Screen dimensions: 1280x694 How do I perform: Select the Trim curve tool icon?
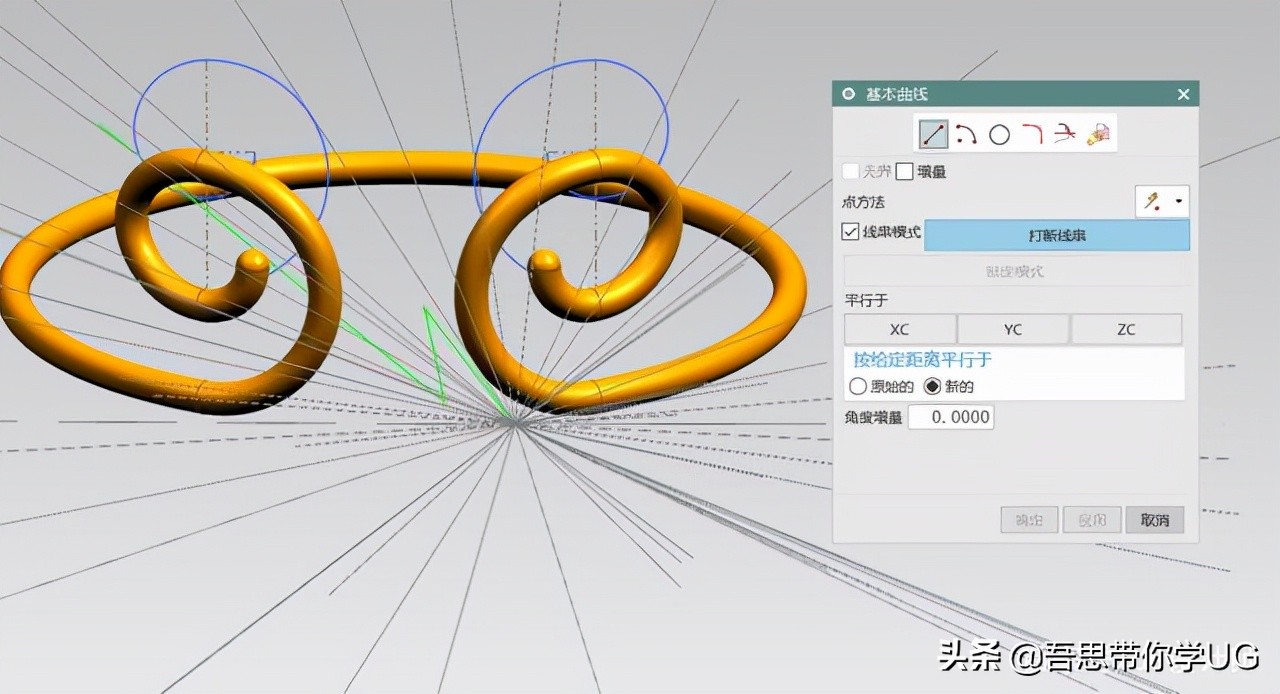click(1065, 134)
